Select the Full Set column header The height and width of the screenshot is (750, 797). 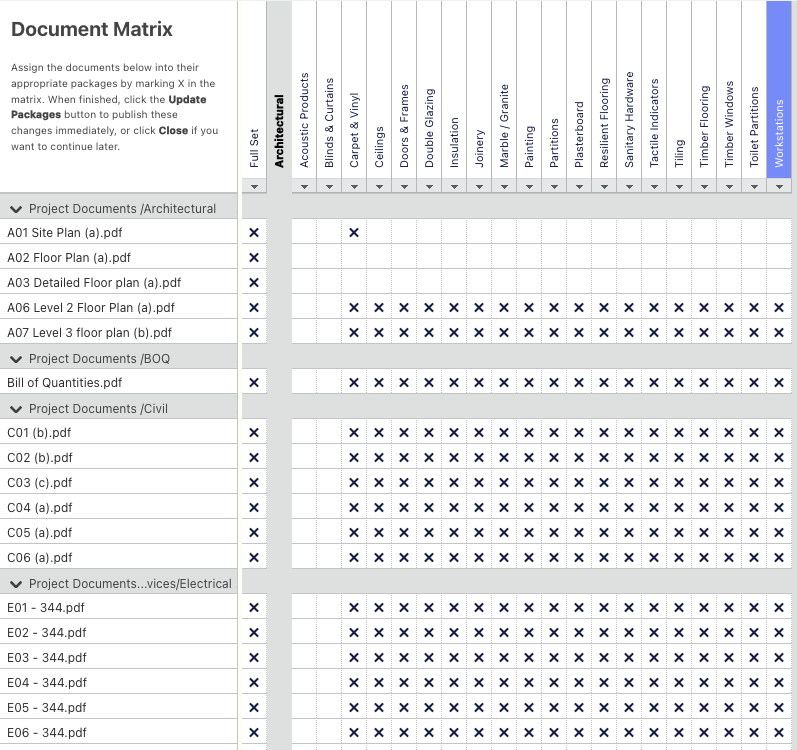tap(254, 89)
